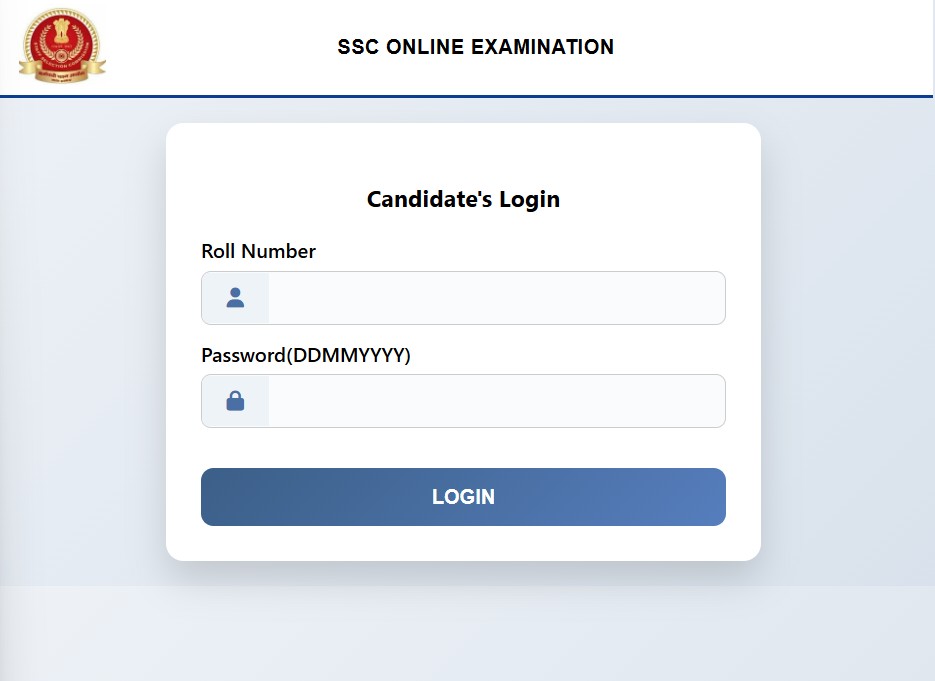Focus the Roll Number text box
This screenshot has height=681, width=935.
coord(496,298)
